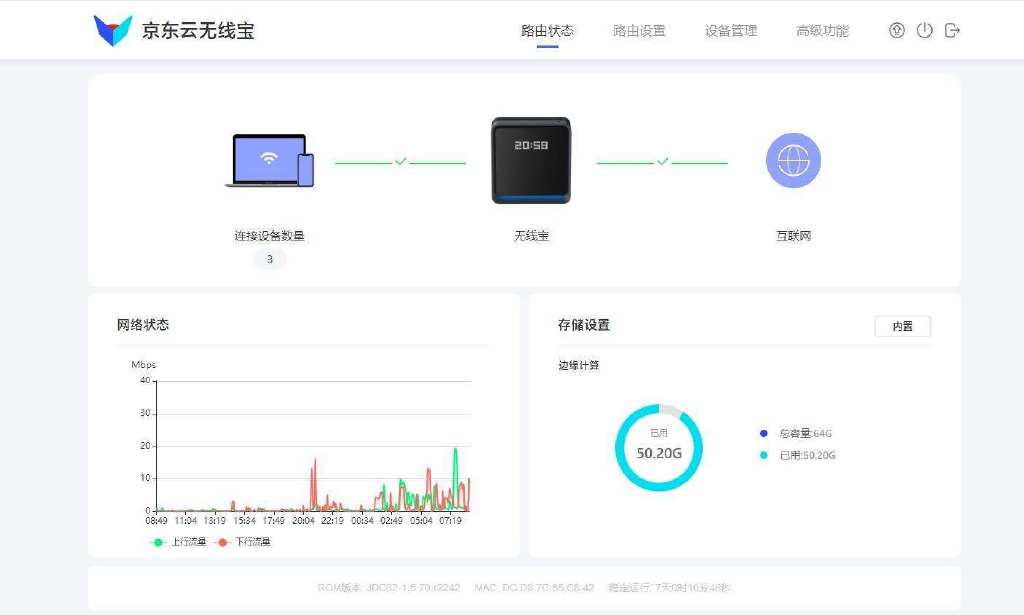Click the 已用:50.20G legend text
Viewport: 1024px width, 615px height.
808,455
